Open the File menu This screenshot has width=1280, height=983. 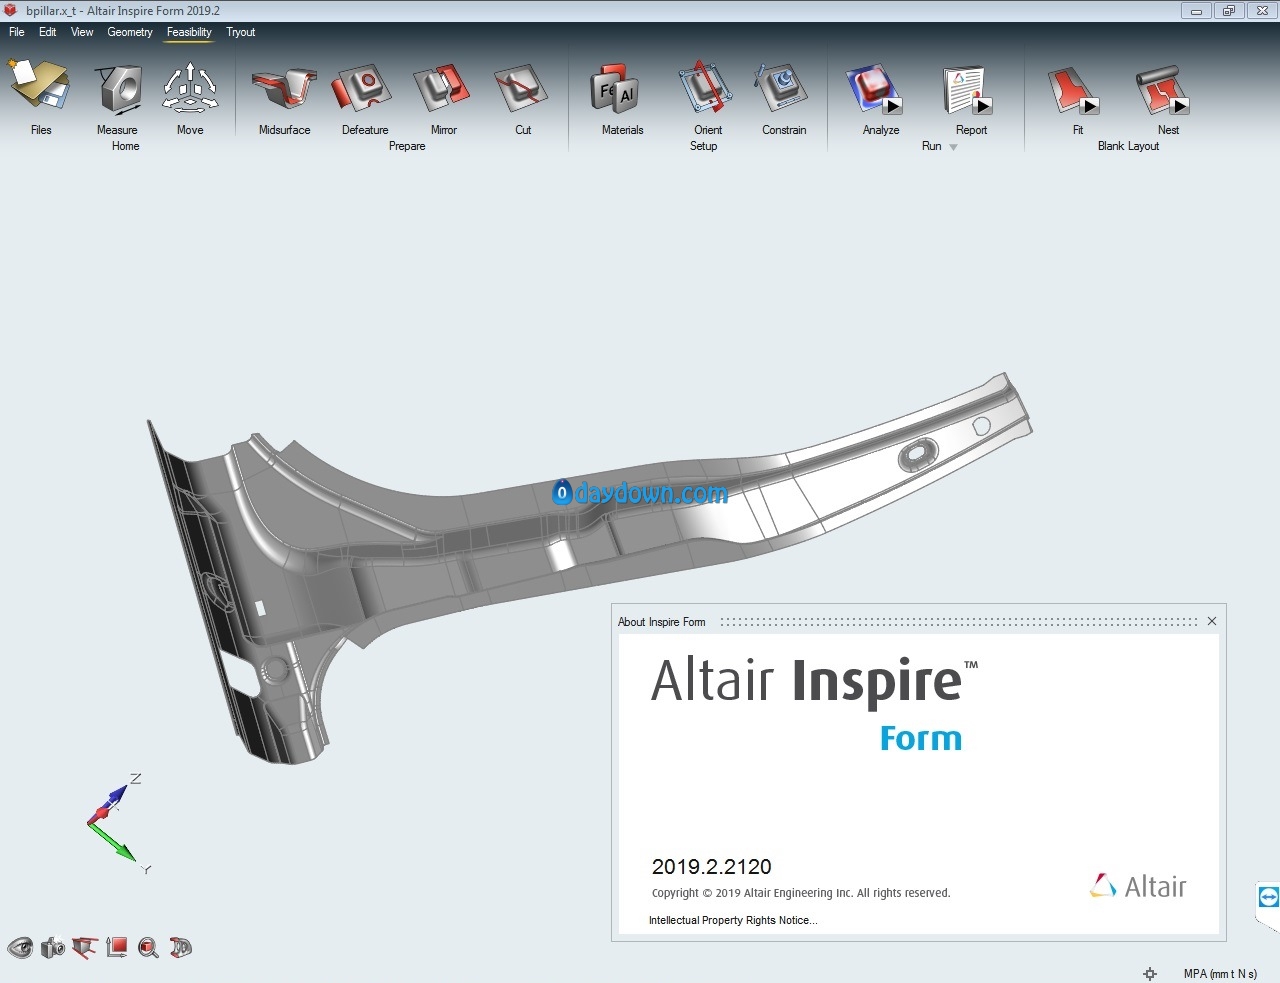click(x=17, y=32)
